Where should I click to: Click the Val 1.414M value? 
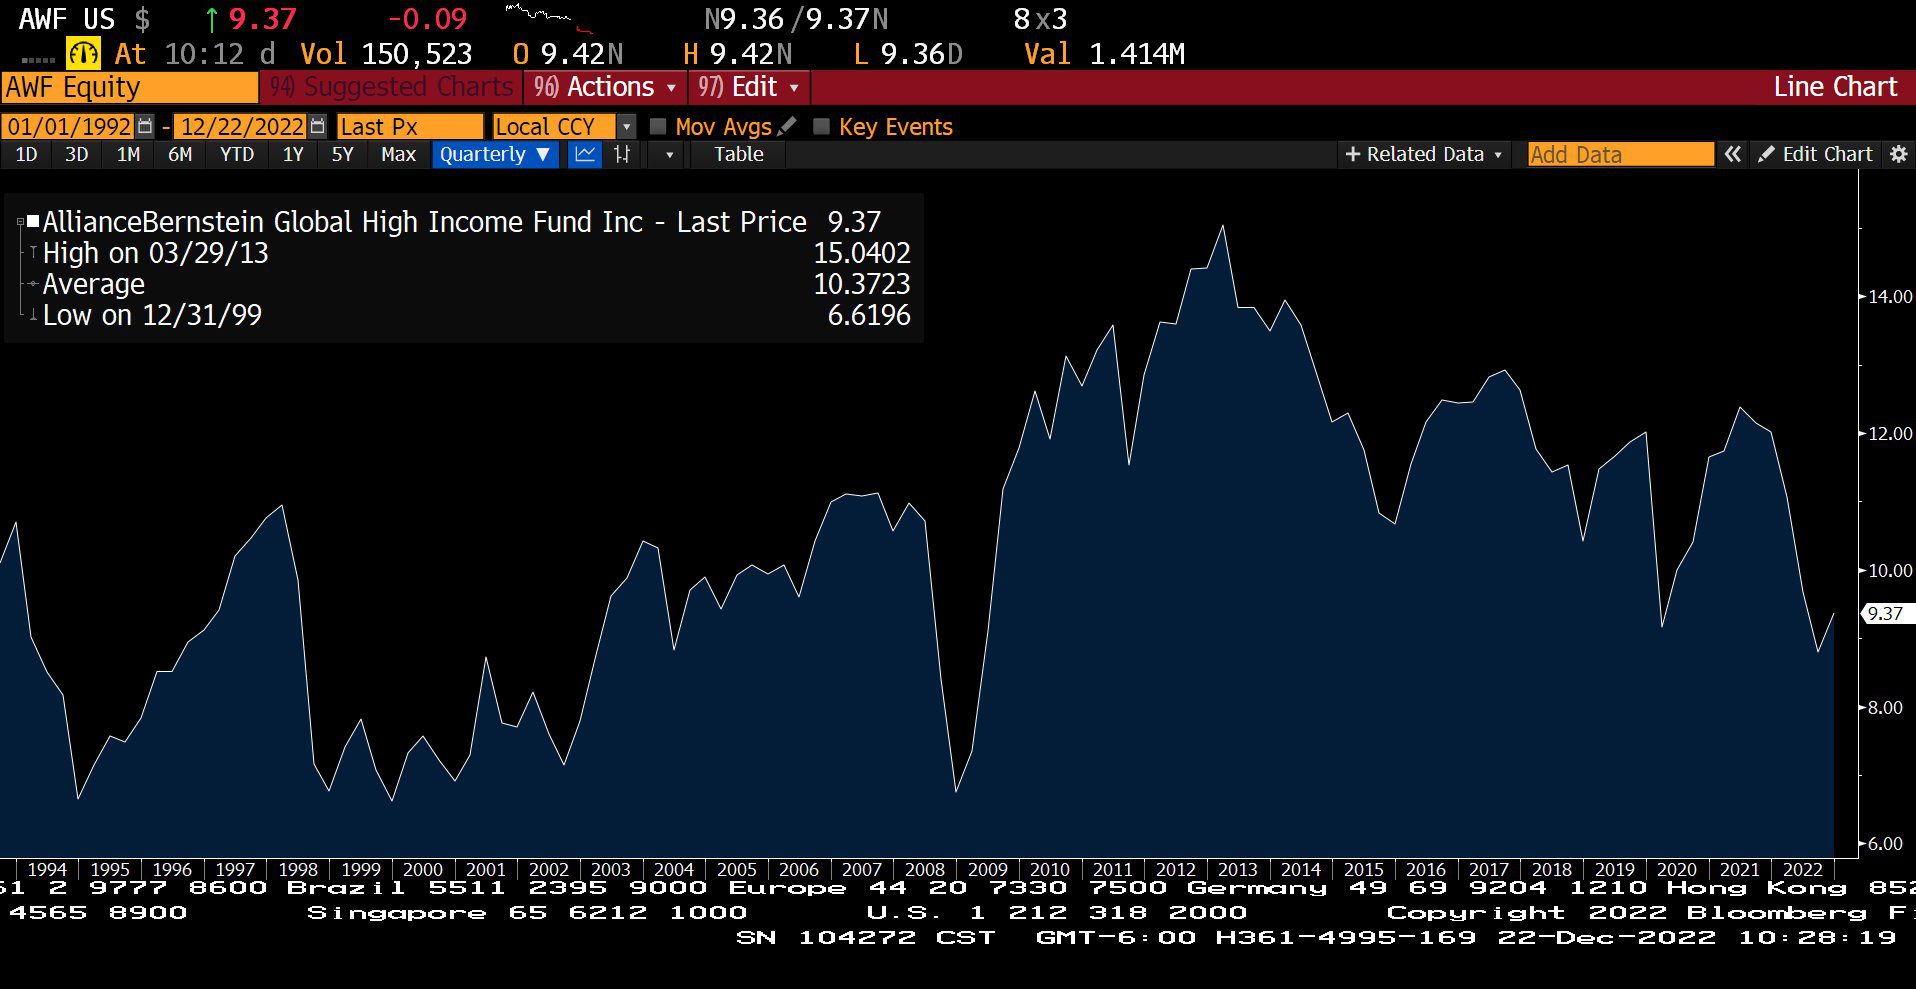(x=1105, y=53)
